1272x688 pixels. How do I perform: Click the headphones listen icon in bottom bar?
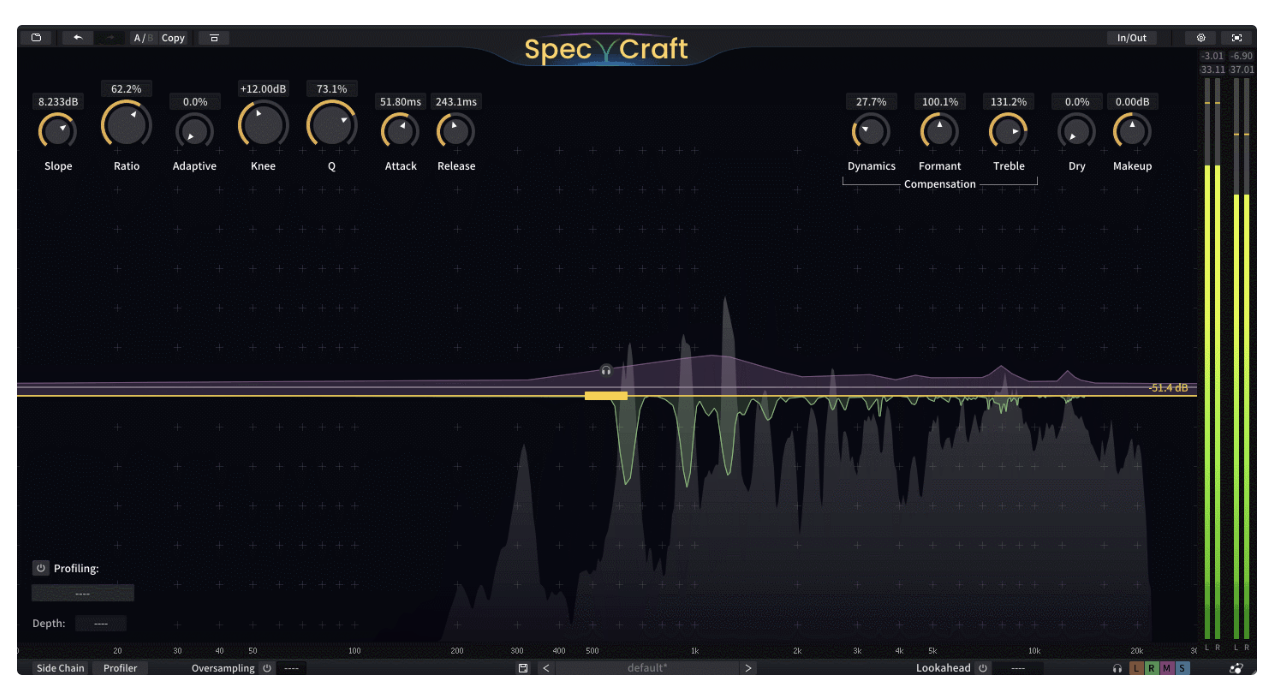(x=1117, y=668)
